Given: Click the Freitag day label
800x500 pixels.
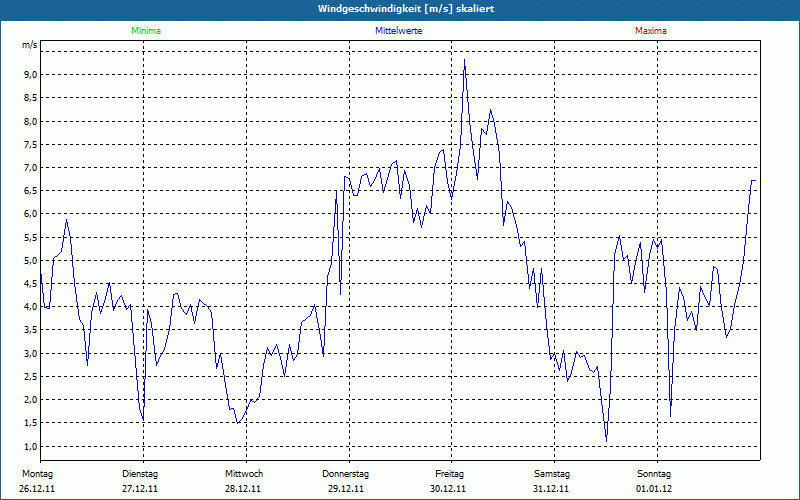Looking at the screenshot, I should pyautogui.click(x=449, y=474).
